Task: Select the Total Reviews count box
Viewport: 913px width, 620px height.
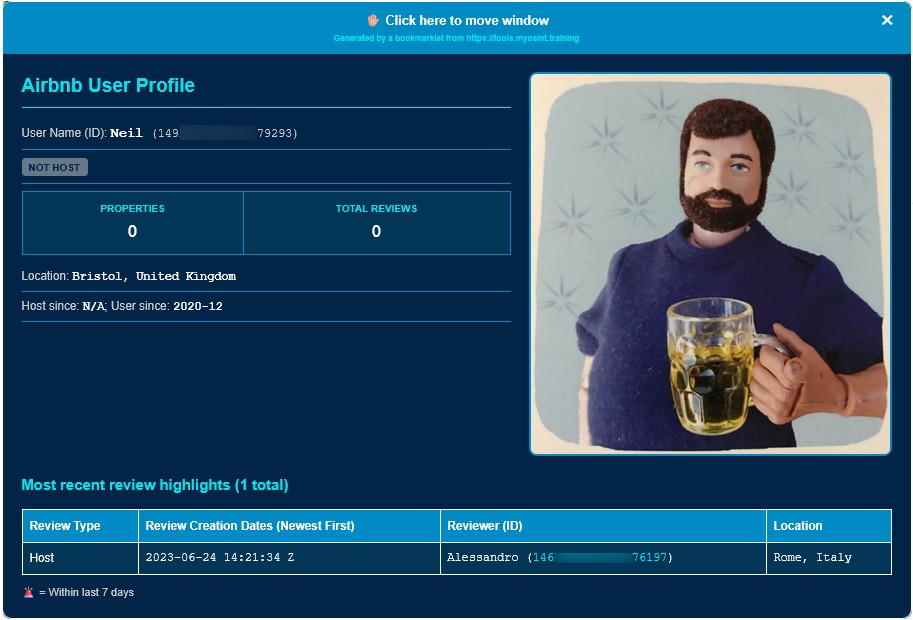Action: 376,222
